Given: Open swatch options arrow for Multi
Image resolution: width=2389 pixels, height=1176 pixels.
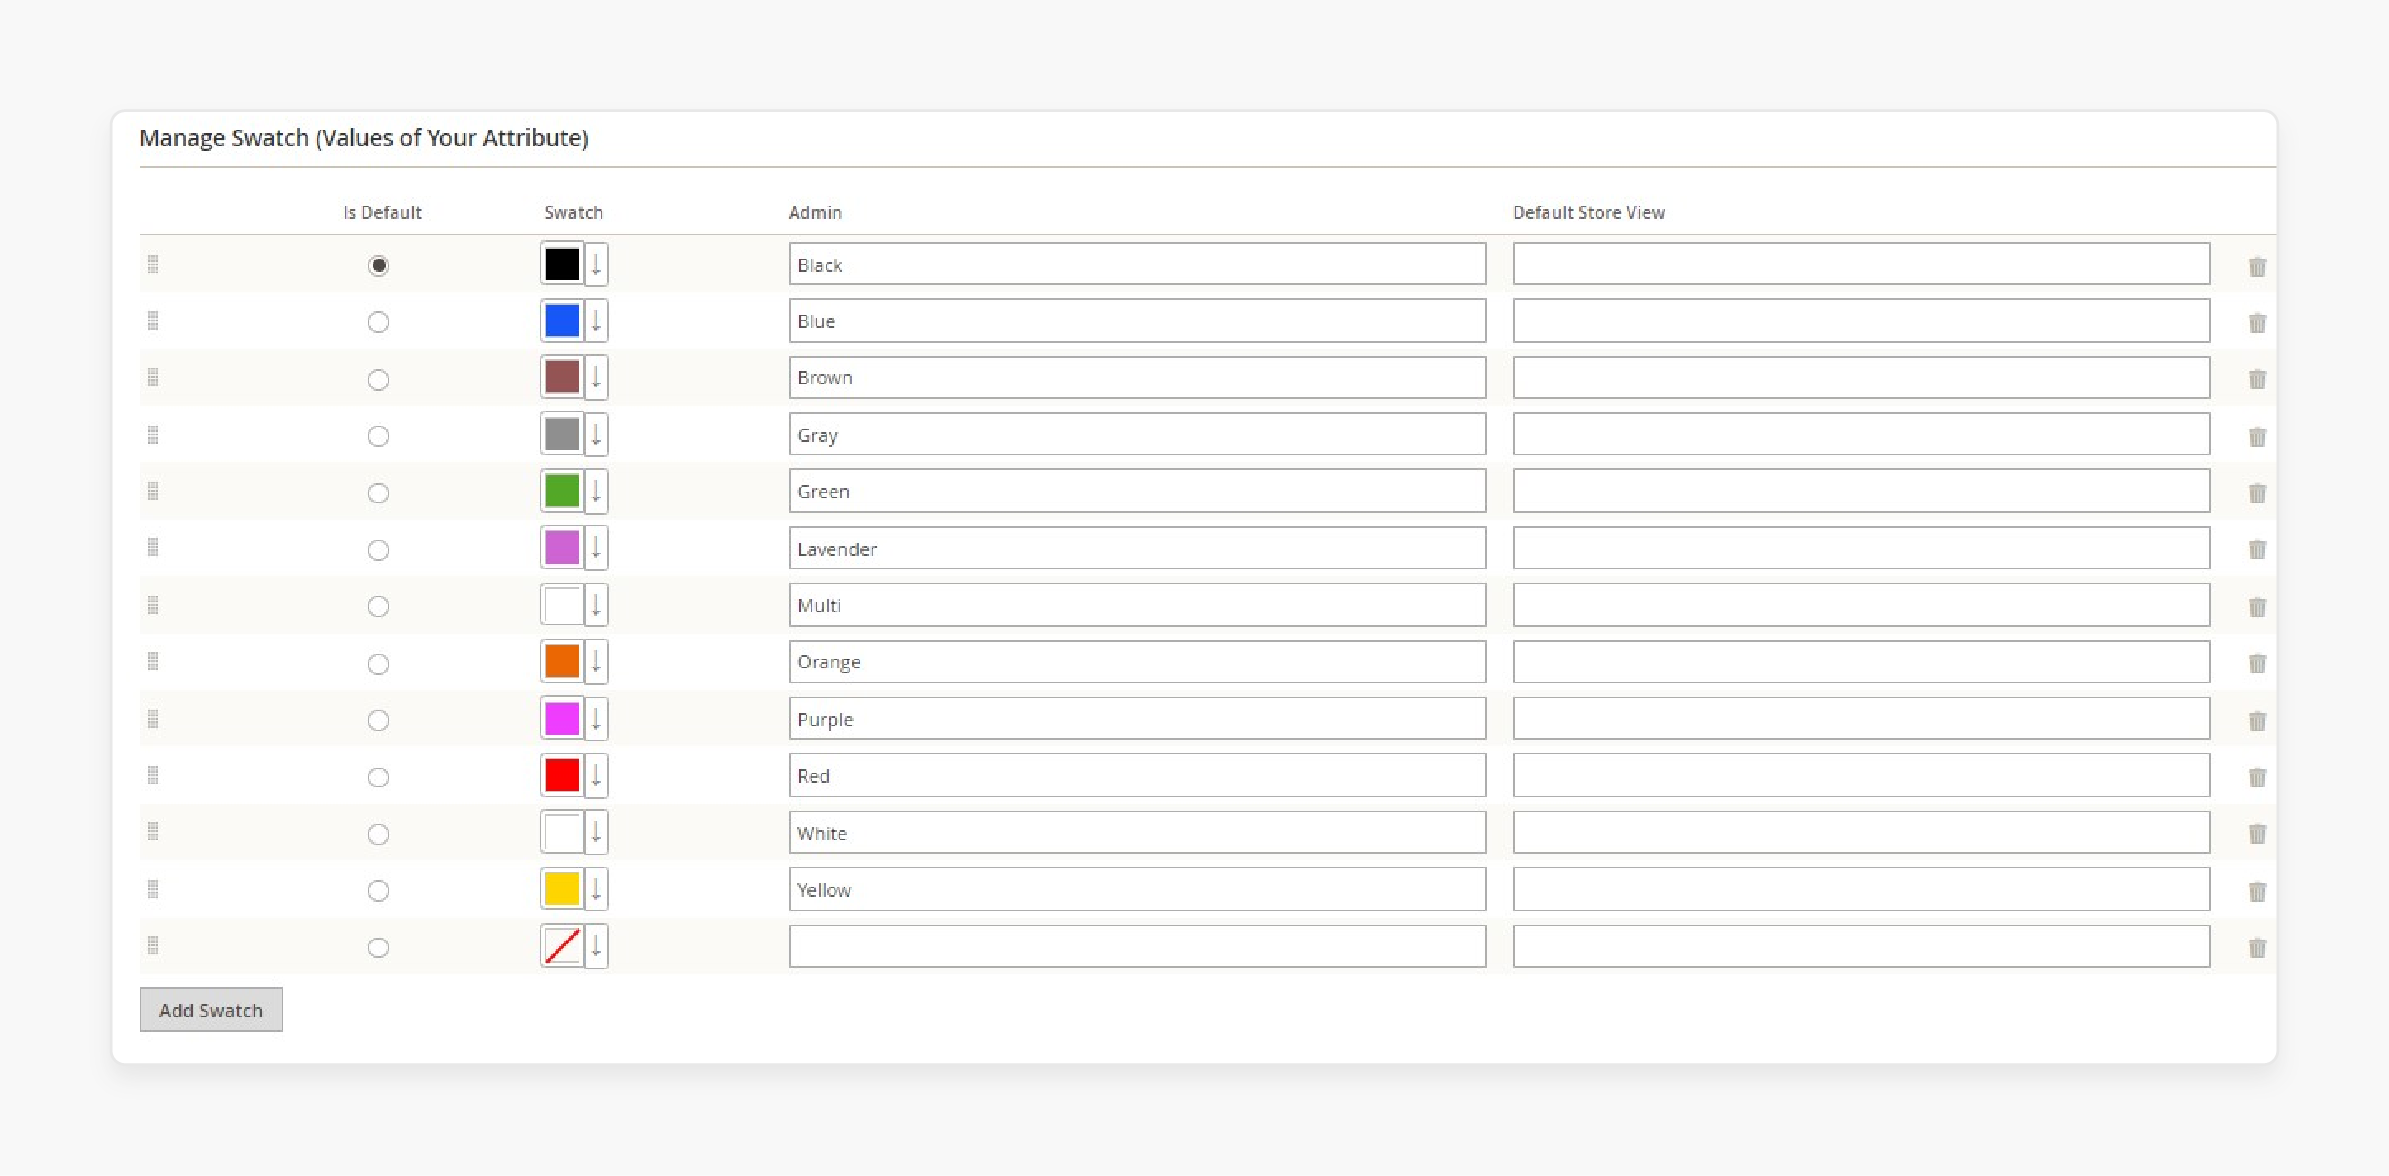Looking at the screenshot, I should click(596, 604).
